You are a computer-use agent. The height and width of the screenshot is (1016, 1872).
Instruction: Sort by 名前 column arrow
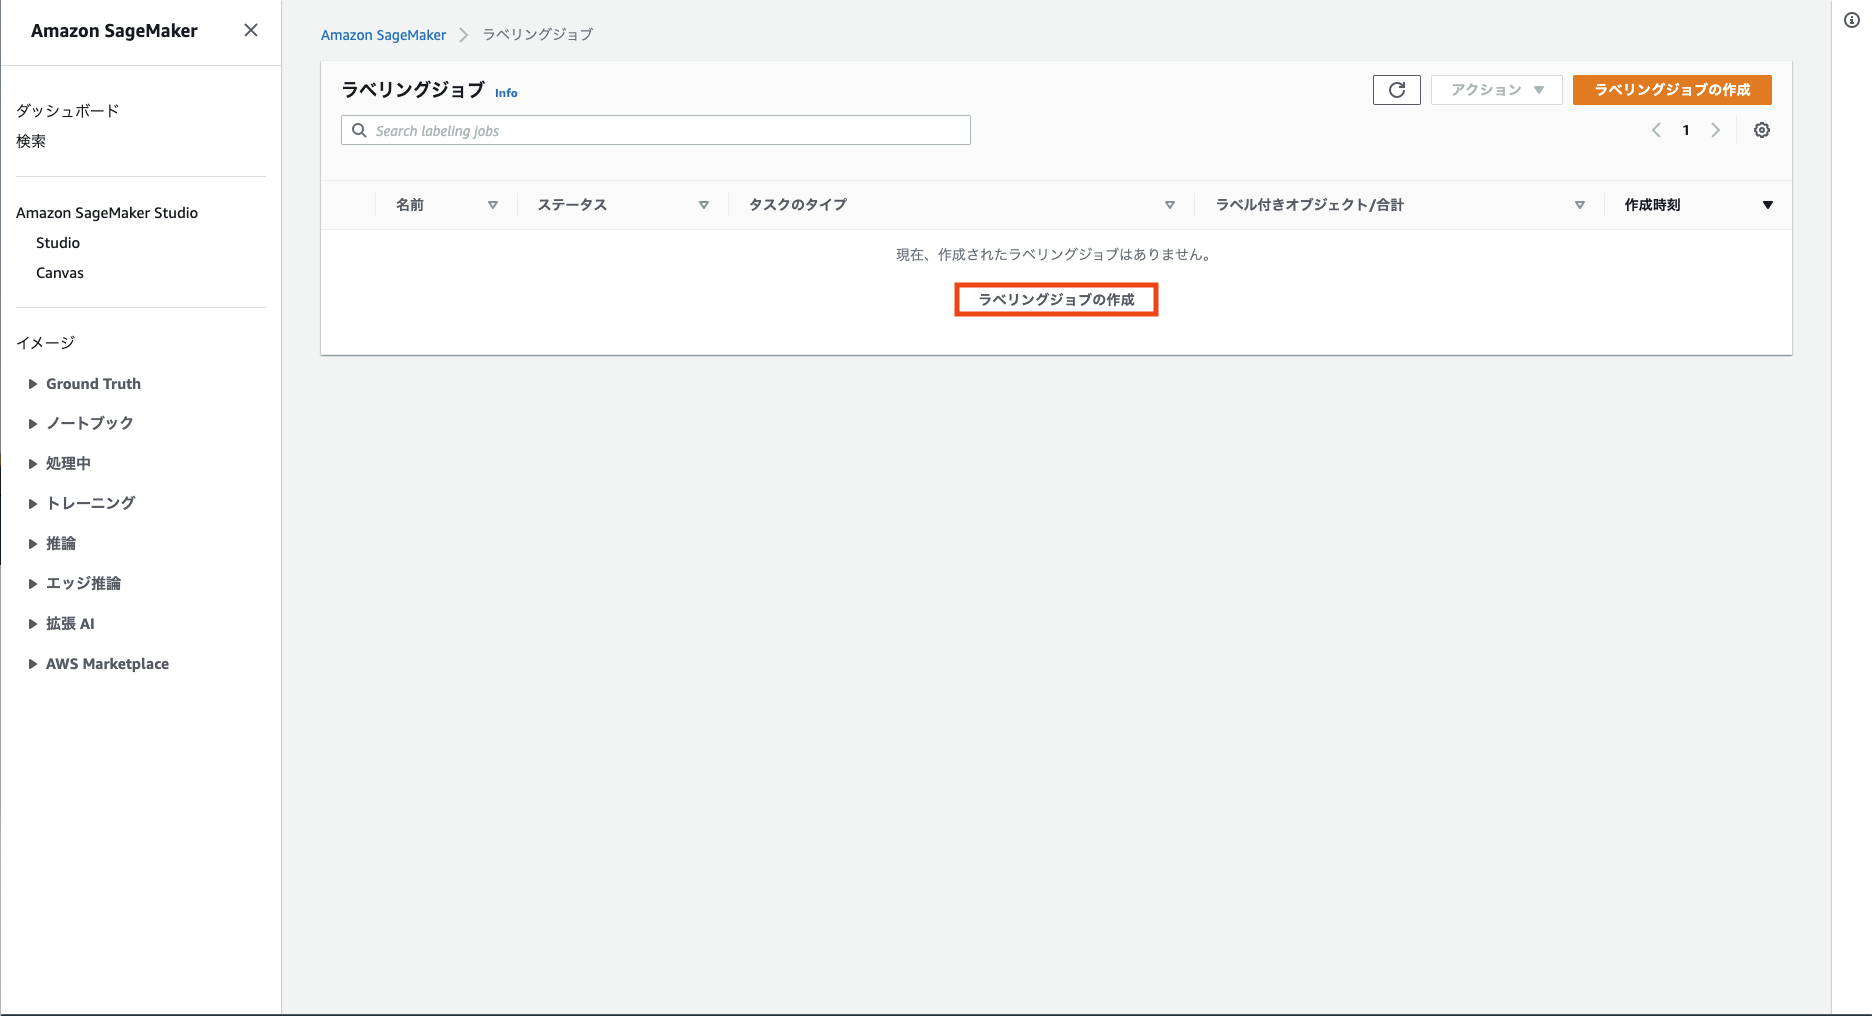tap(493, 205)
